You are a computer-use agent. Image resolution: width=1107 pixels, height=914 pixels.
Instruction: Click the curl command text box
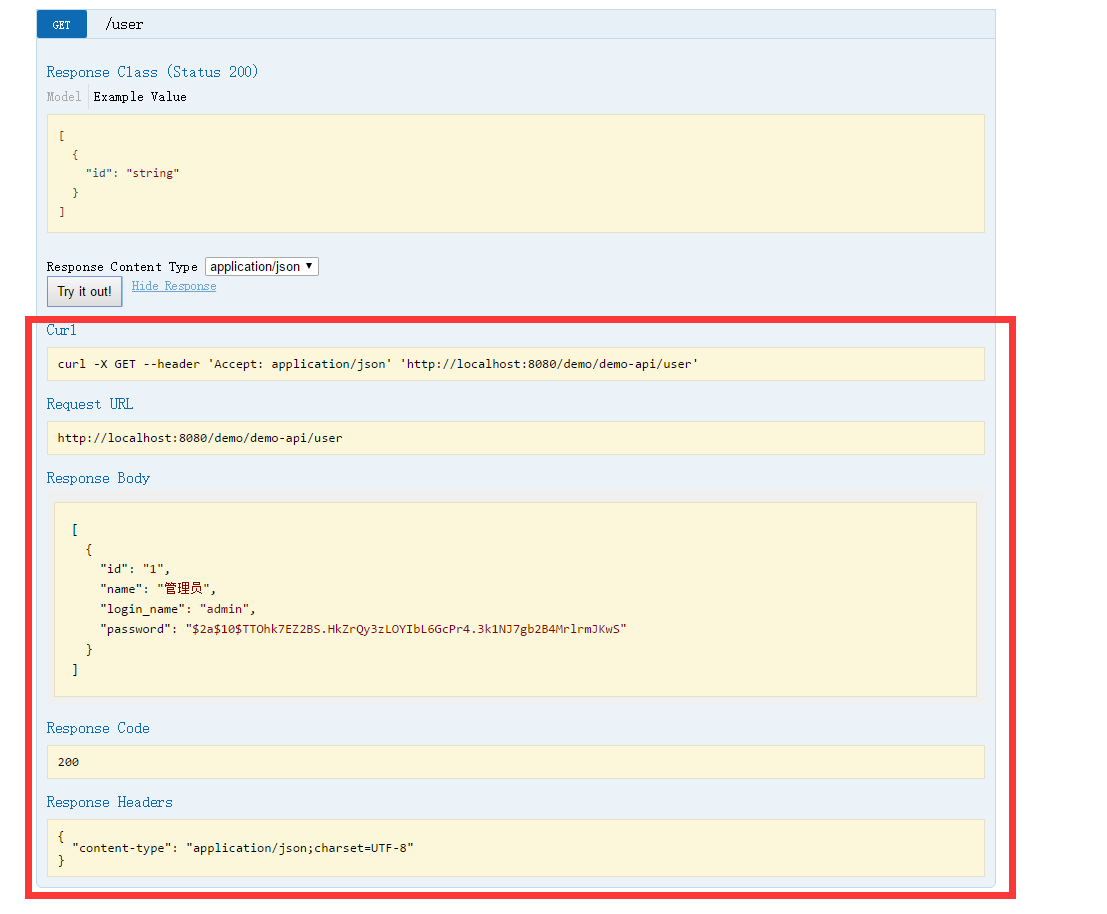pyautogui.click(x=515, y=364)
